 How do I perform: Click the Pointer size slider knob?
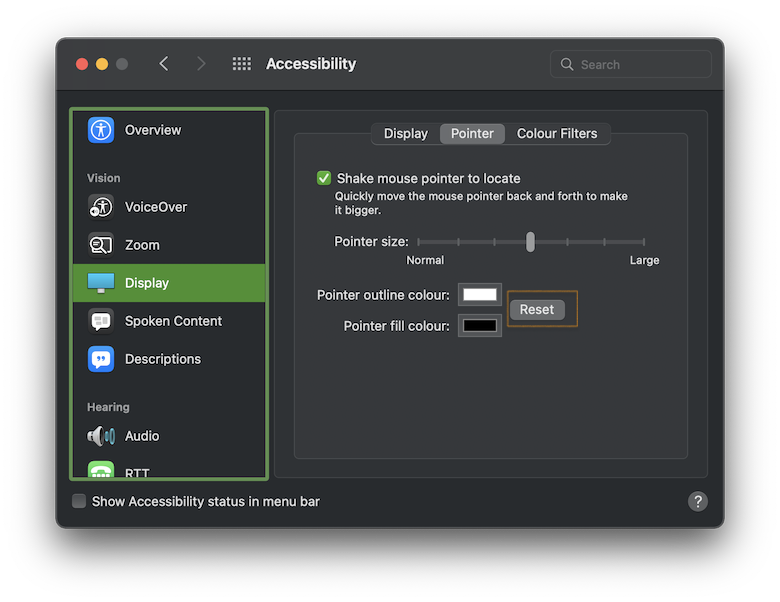pos(530,242)
